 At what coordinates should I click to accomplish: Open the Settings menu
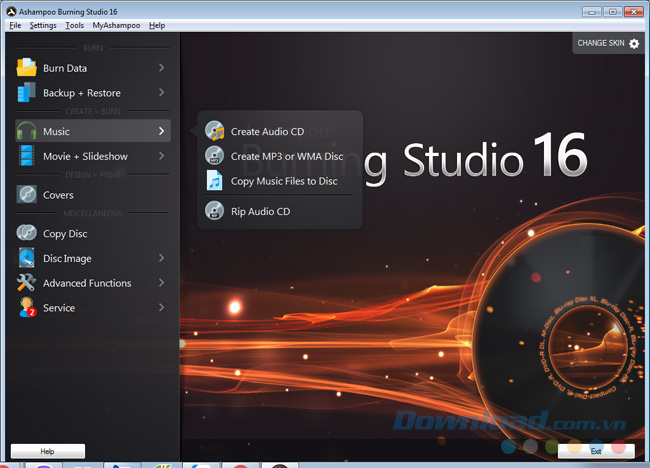tap(43, 25)
